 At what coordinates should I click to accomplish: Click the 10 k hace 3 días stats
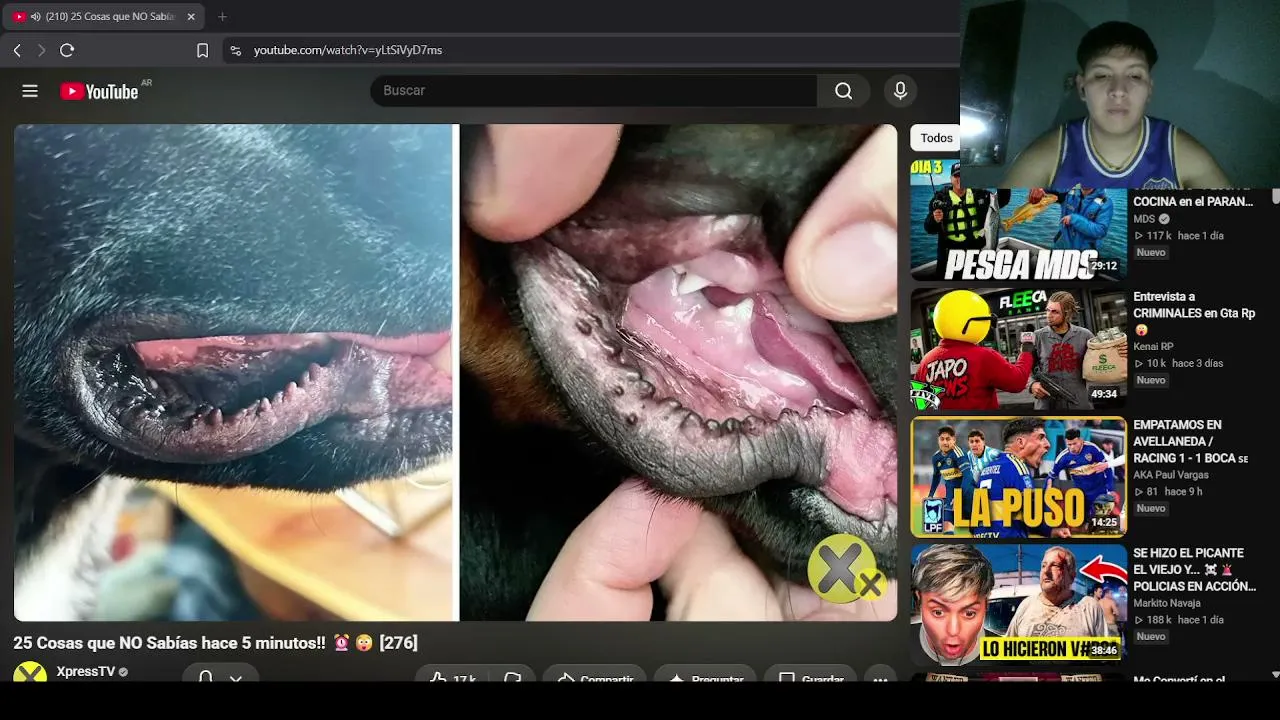[x=1178, y=364]
